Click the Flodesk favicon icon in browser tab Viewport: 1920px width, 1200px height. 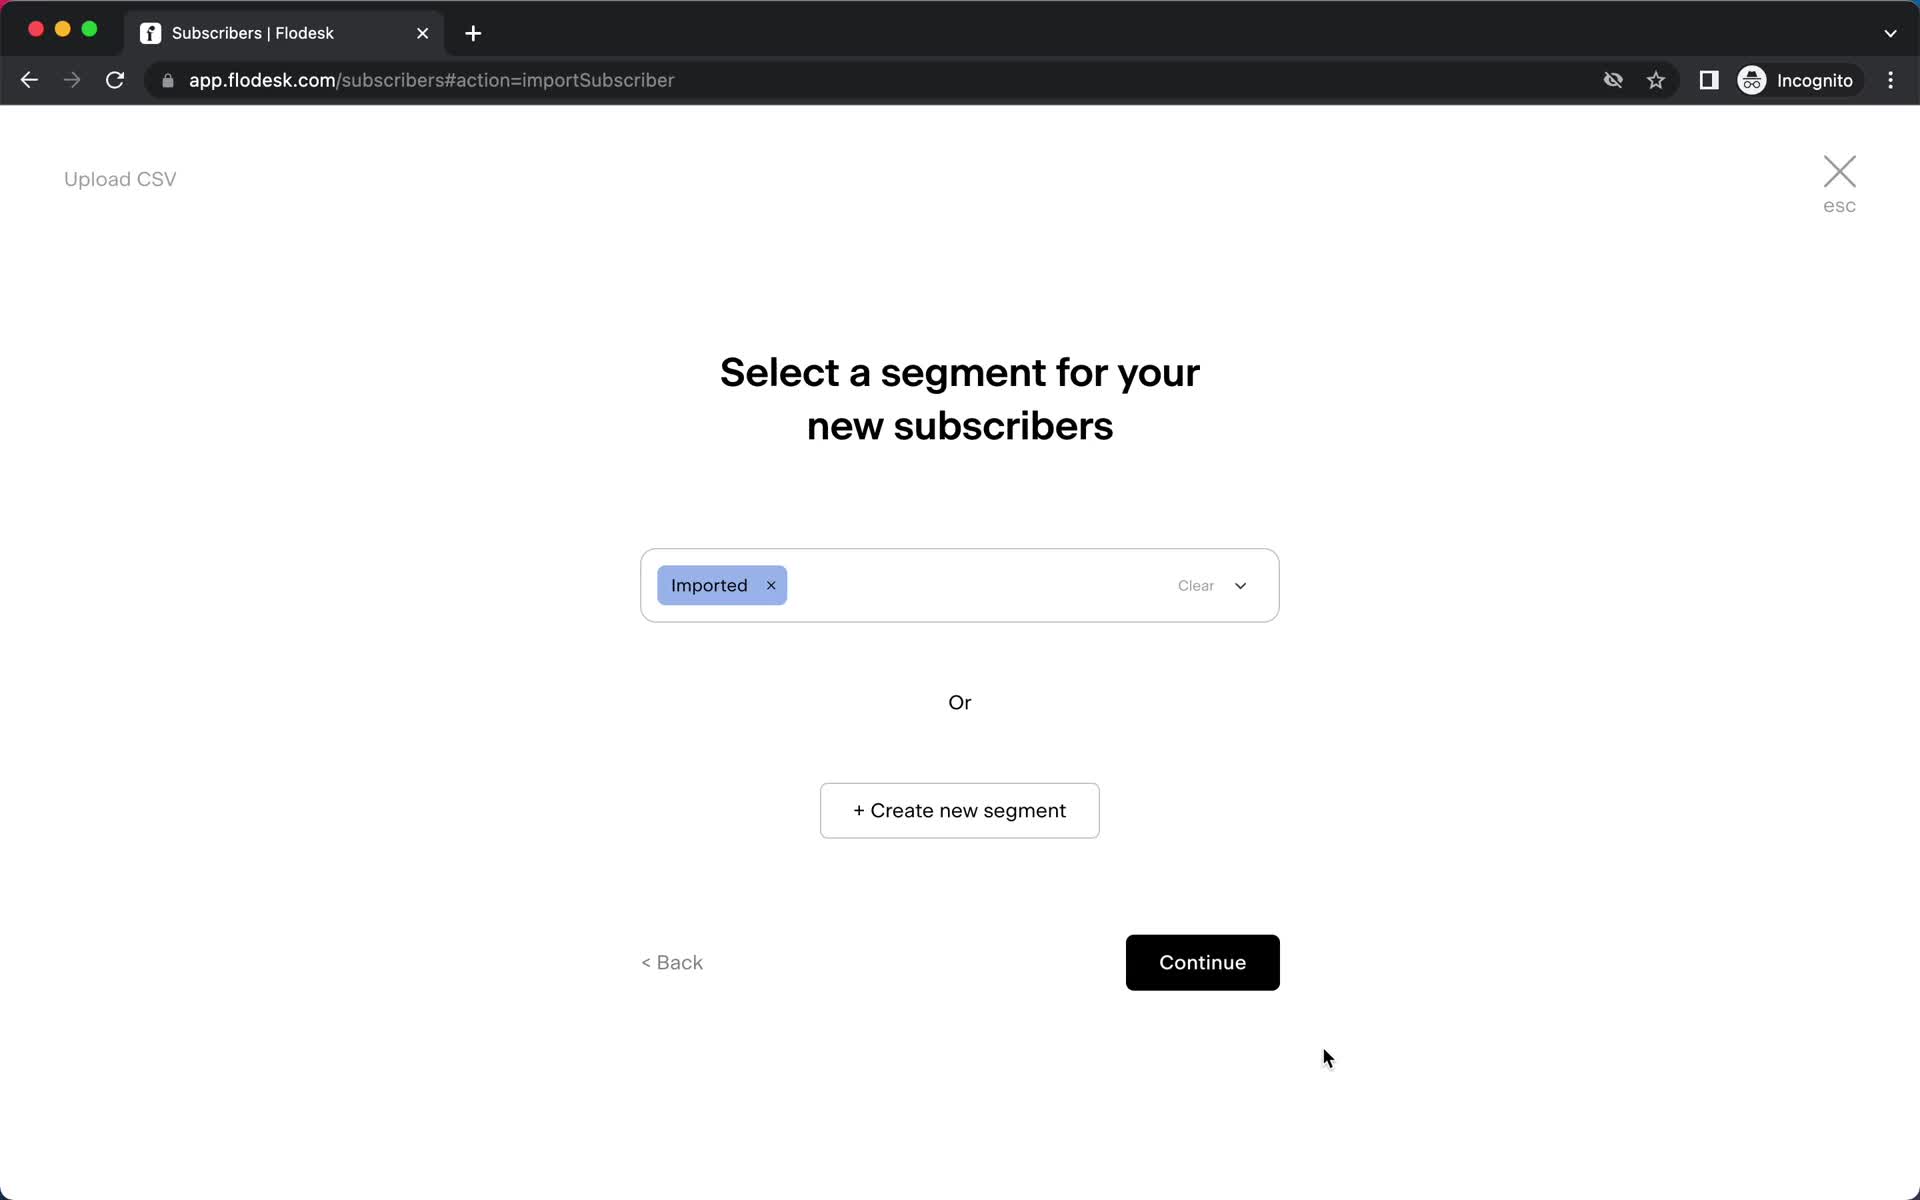(151, 32)
